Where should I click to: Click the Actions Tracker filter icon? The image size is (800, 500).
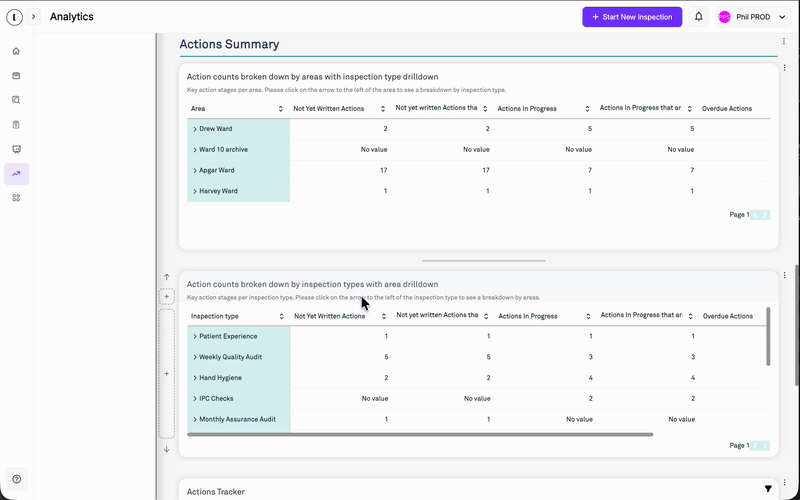[768, 489]
